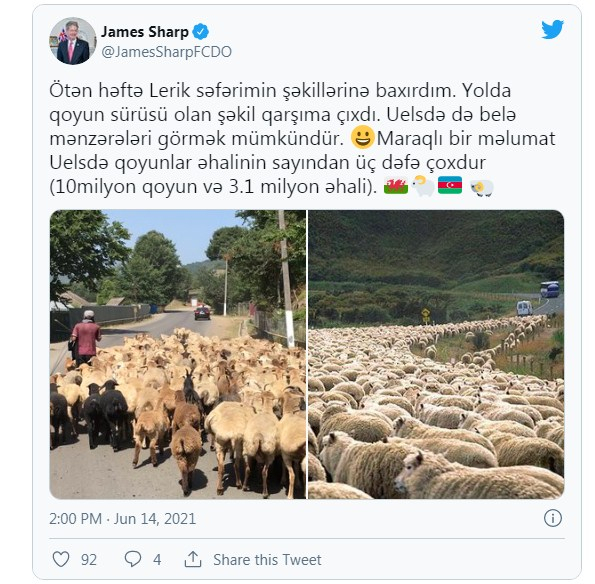Open the tweet info circle icon

552,518
